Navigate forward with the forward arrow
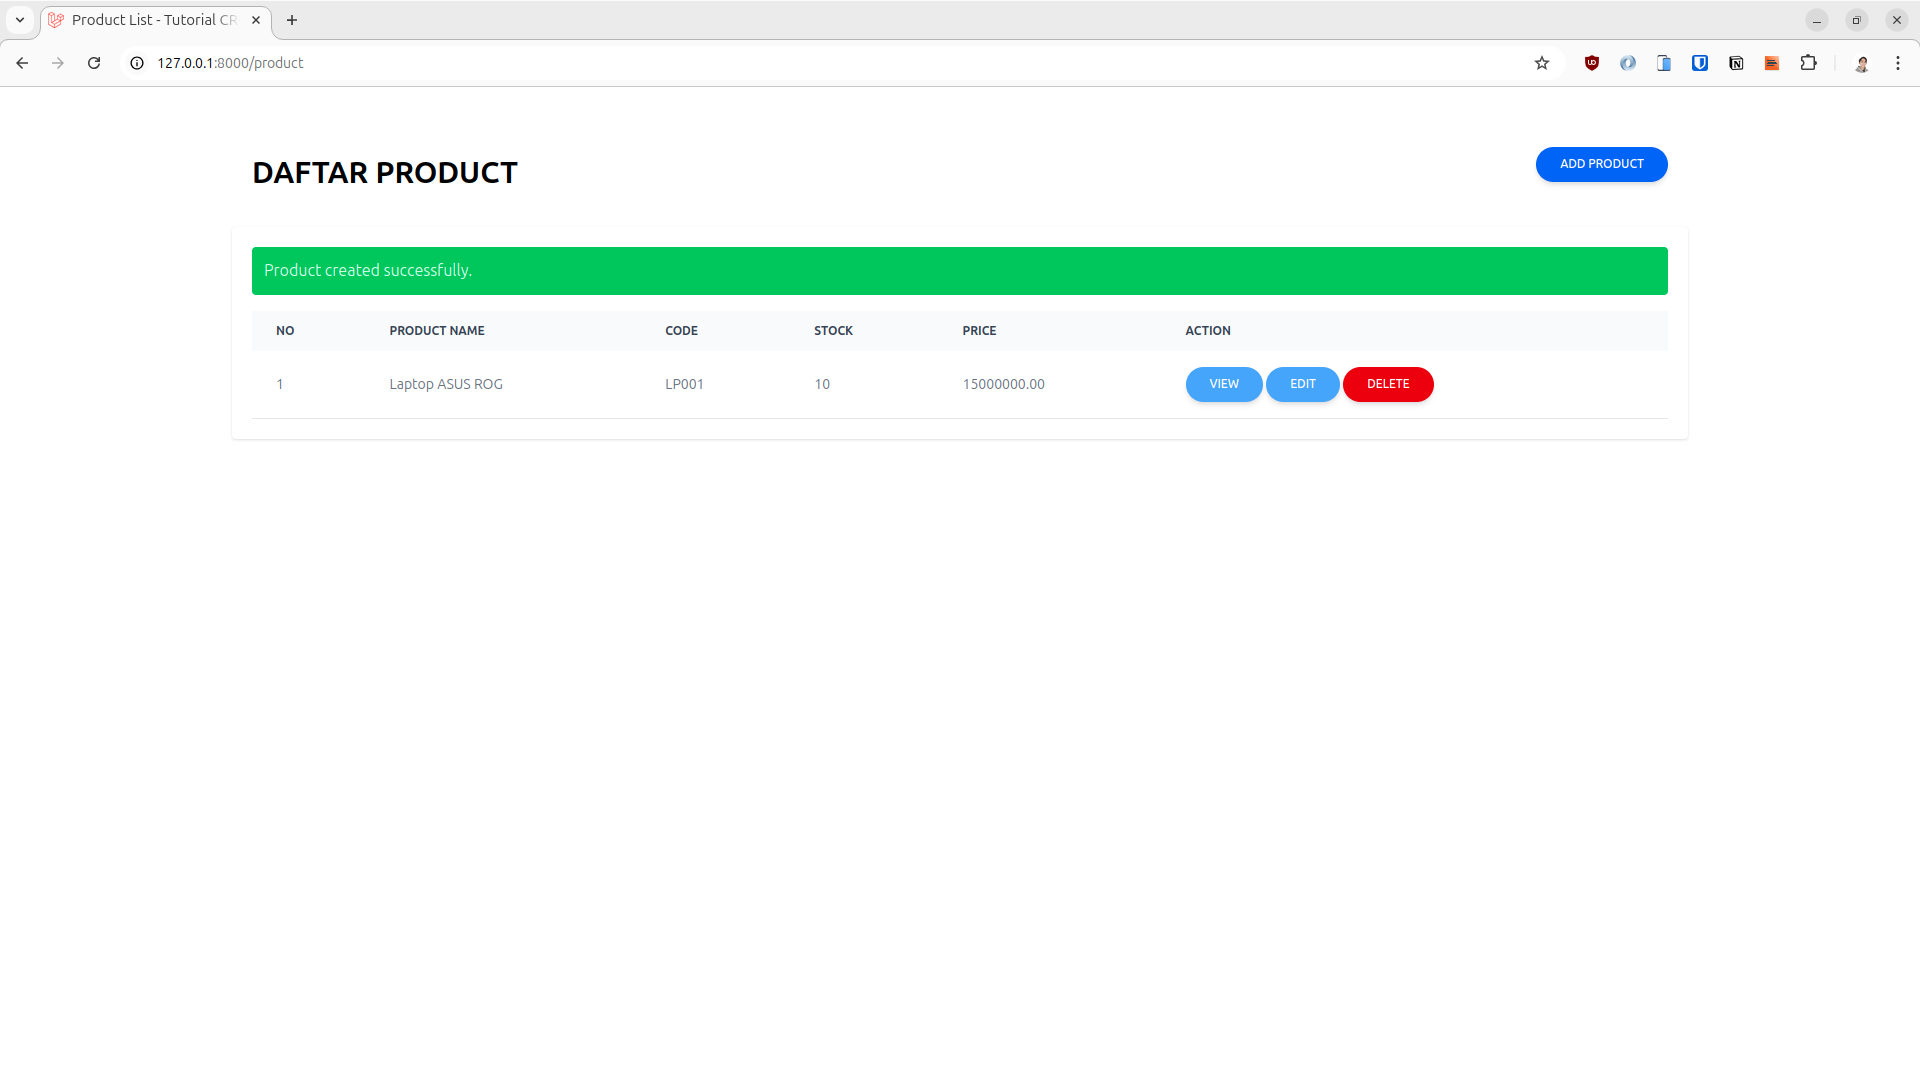 [58, 62]
